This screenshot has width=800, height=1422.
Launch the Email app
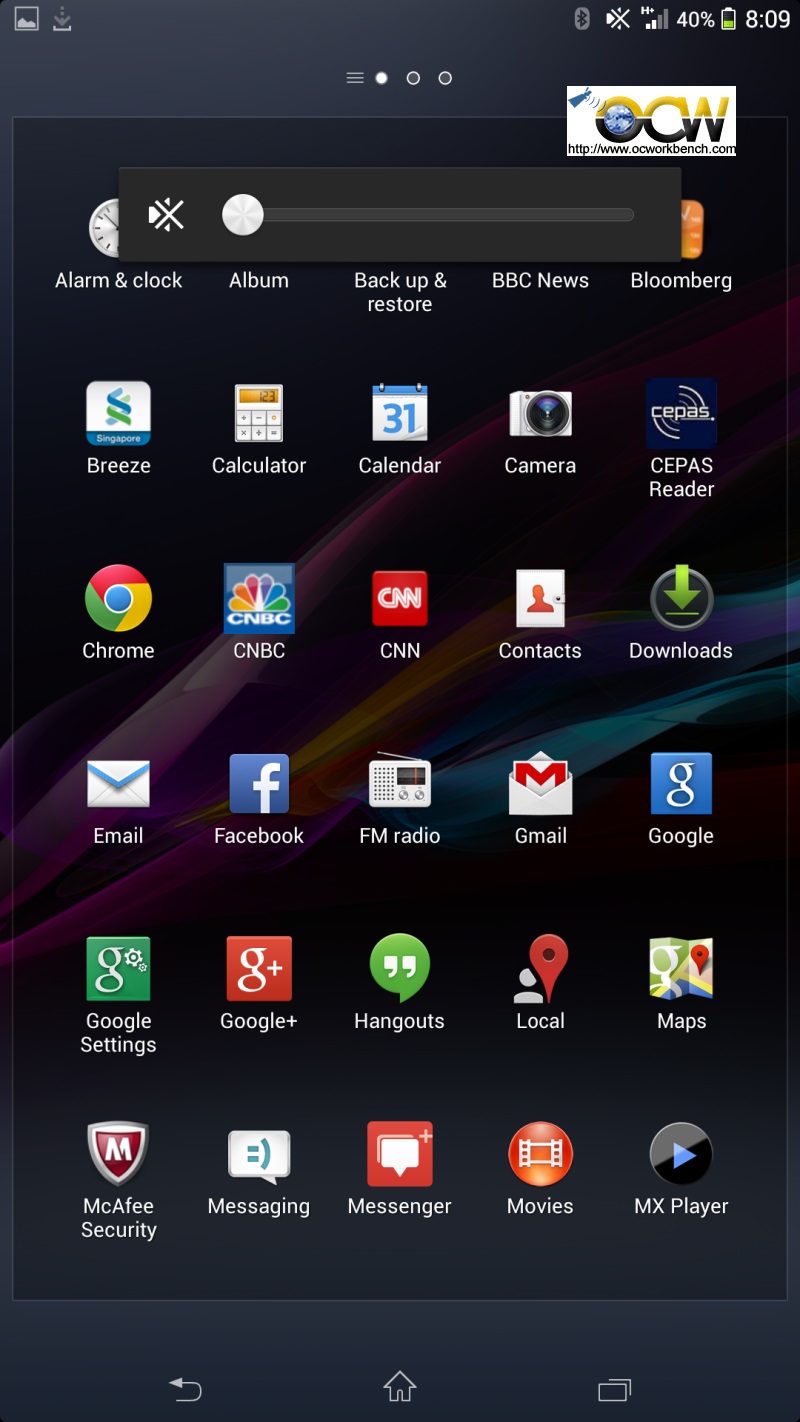(118, 784)
